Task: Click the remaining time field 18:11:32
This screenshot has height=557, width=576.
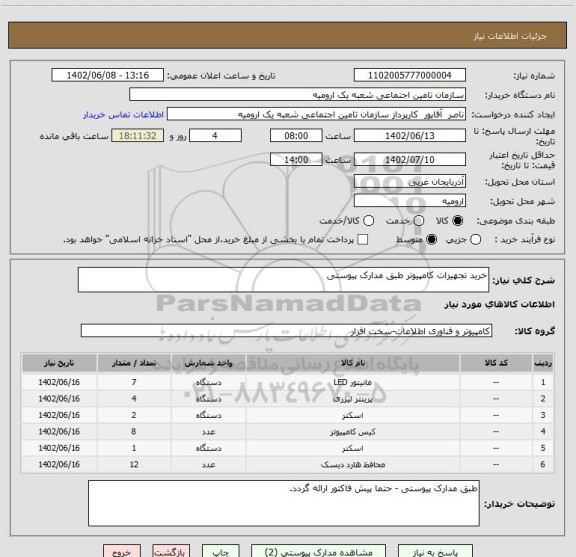Action: click(x=138, y=136)
